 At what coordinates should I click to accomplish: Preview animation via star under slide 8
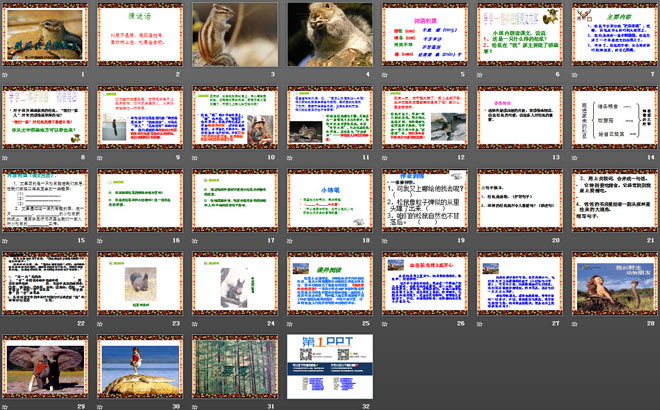(x=8, y=157)
